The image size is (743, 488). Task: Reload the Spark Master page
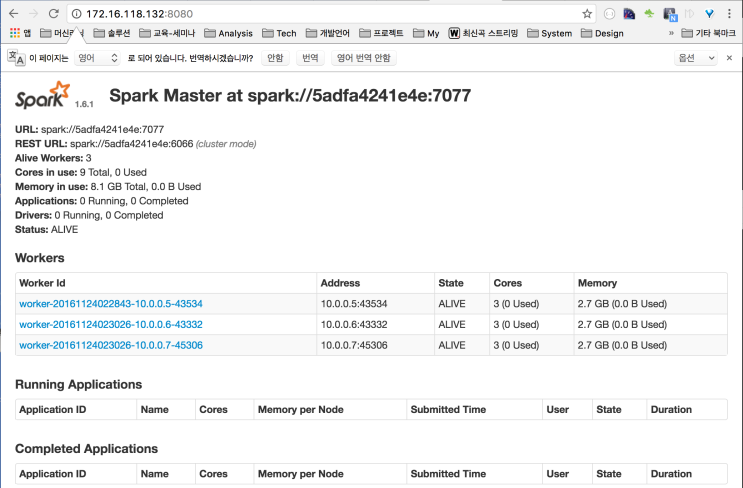coord(54,14)
